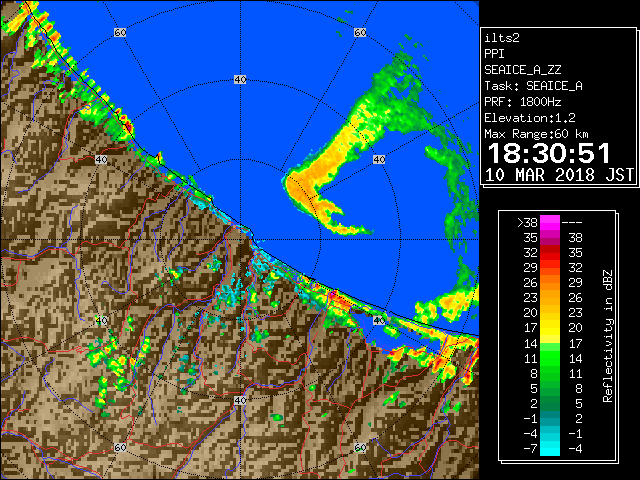Select the swatch between 23 and 26
The width and height of the screenshot is (640, 480).
point(550,298)
